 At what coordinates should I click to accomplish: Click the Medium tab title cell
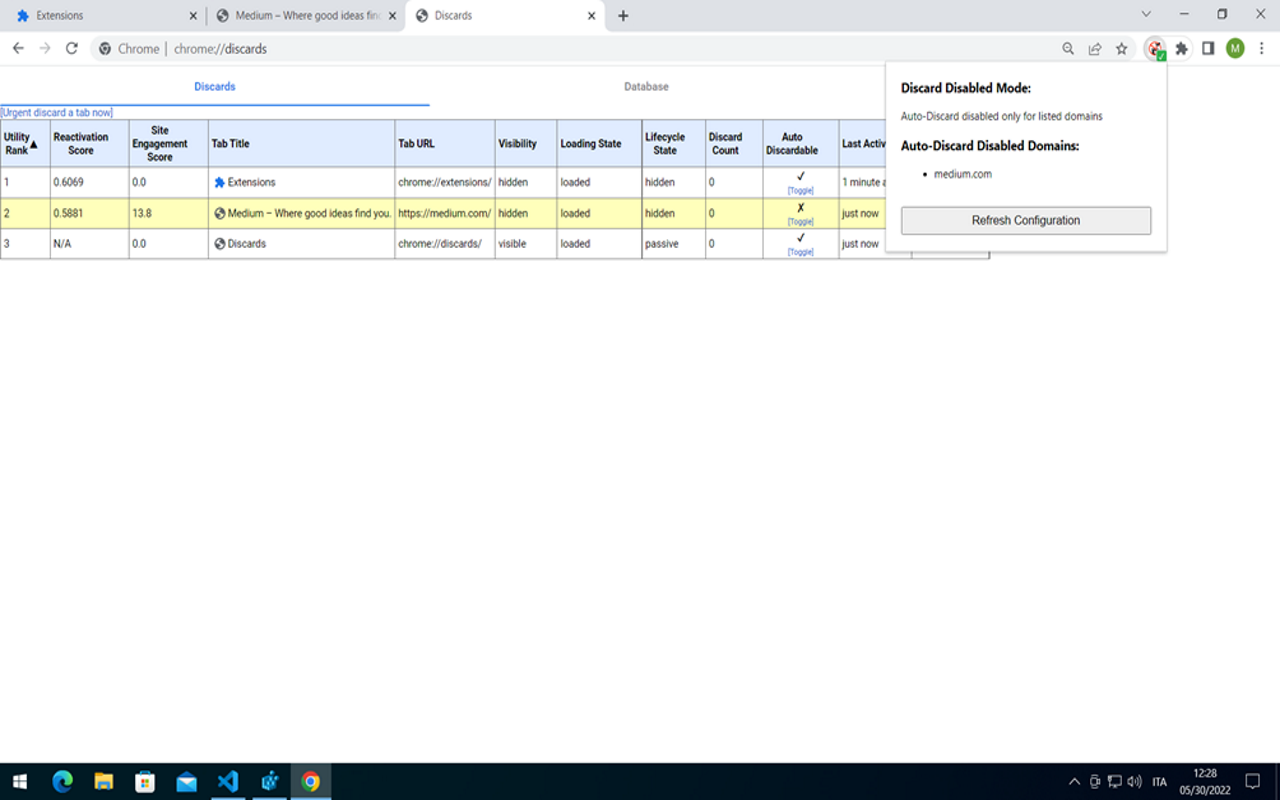[301, 213]
